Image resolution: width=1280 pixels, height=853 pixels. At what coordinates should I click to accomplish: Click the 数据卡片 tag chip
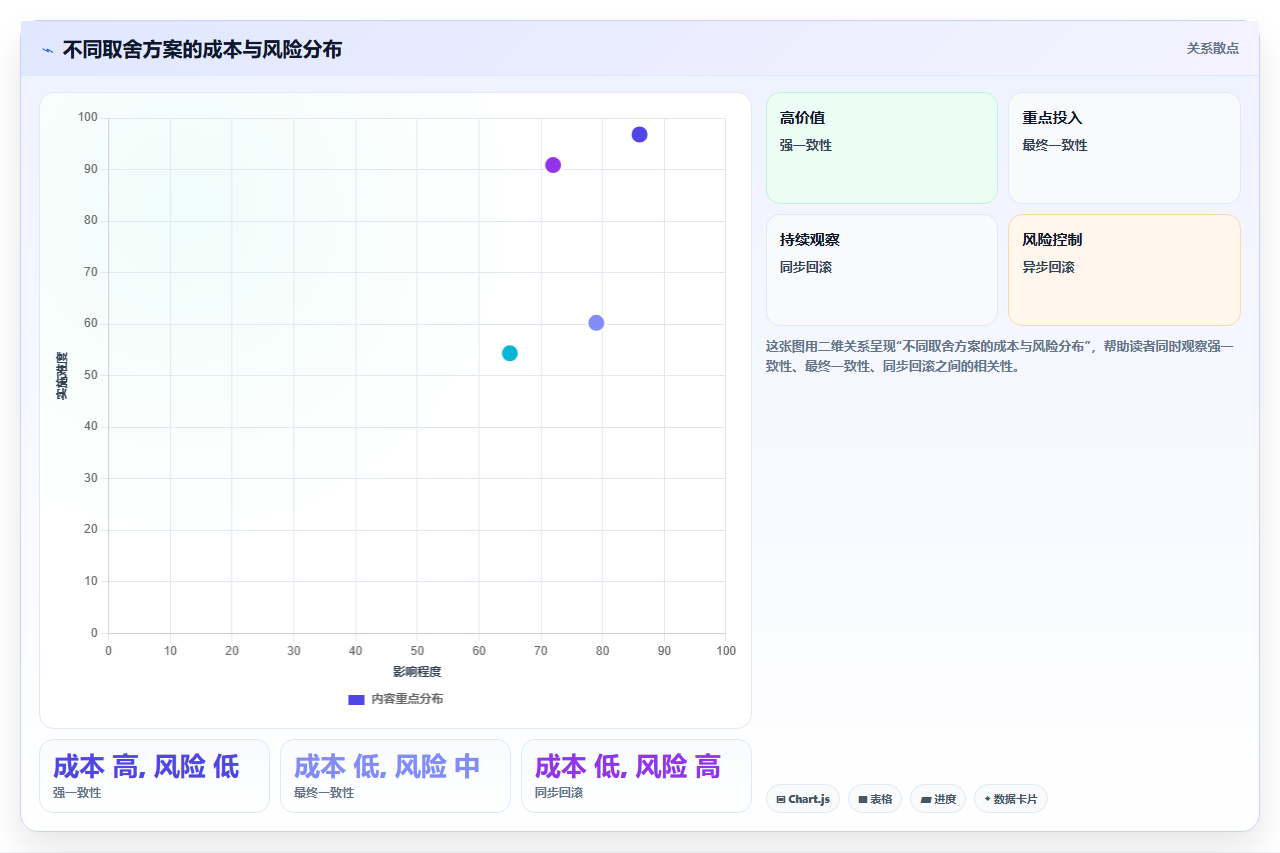tap(1011, 799)
